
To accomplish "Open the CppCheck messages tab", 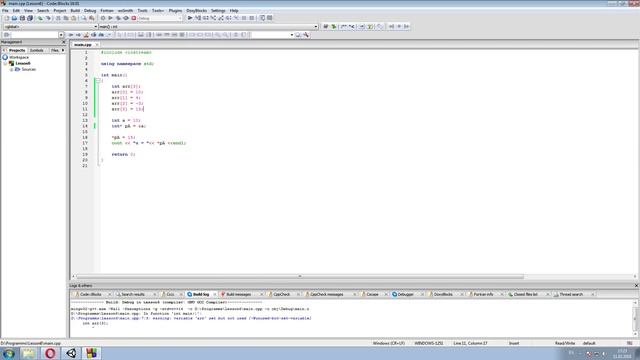I will (x=327, y=294).
